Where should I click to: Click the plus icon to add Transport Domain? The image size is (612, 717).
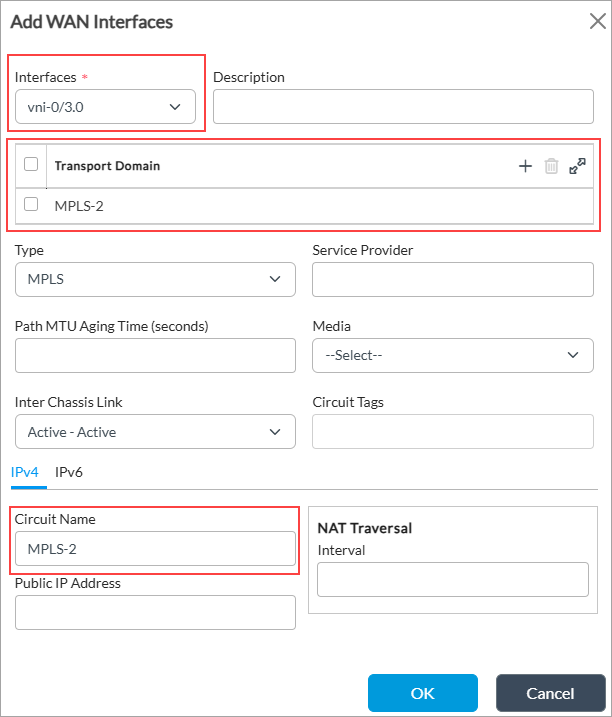[x=525, y=166]
